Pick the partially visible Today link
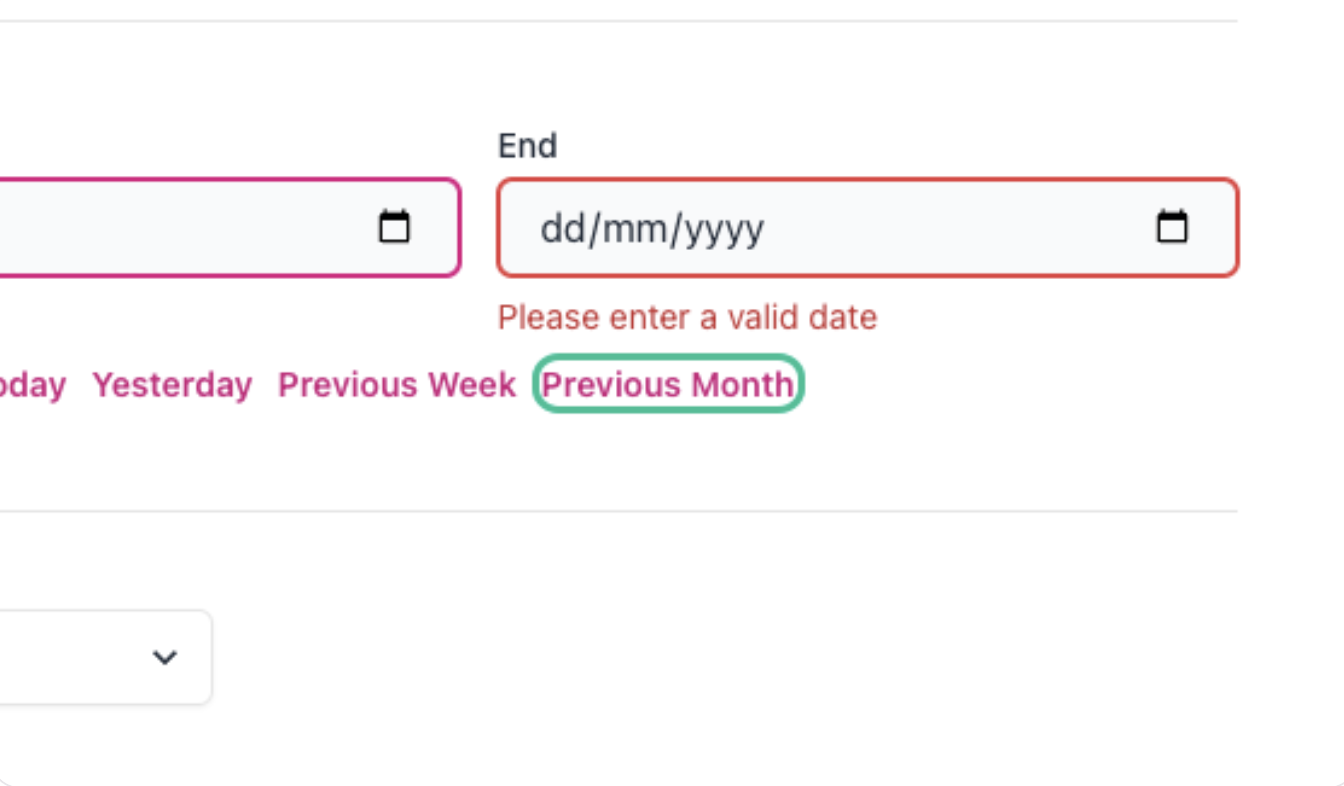This screenshot has height=786, width=1344. click(x=33, y=384)
